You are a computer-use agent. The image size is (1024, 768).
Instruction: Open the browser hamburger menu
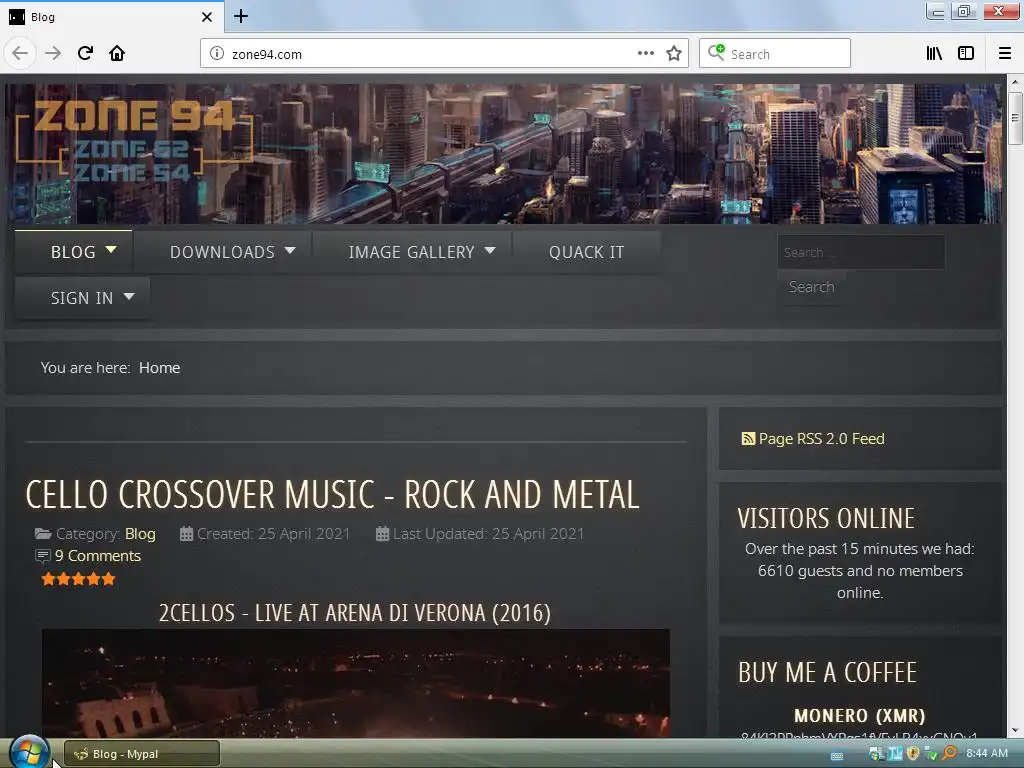(x=1005, y=54)
